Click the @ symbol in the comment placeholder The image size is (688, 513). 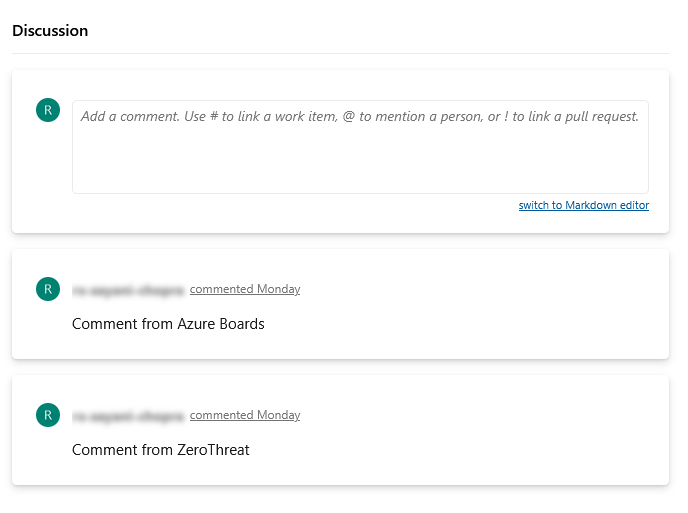348,117
